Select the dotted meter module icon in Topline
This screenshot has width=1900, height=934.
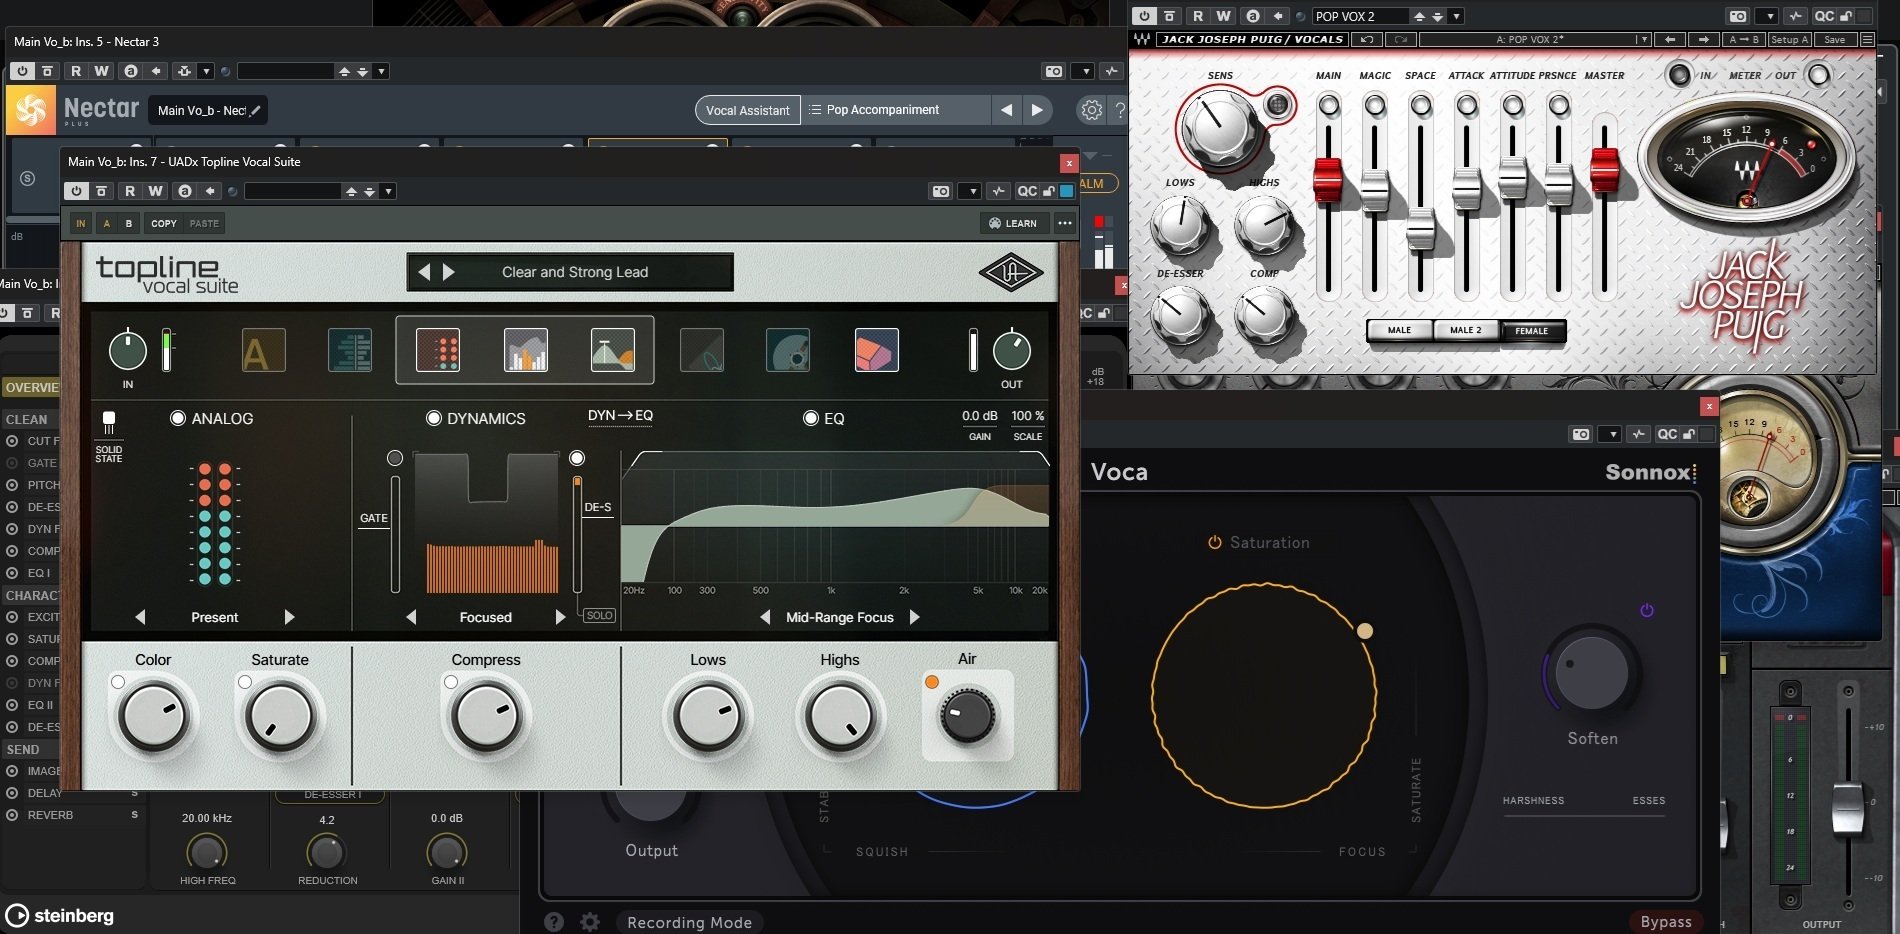tap(438, 351)
